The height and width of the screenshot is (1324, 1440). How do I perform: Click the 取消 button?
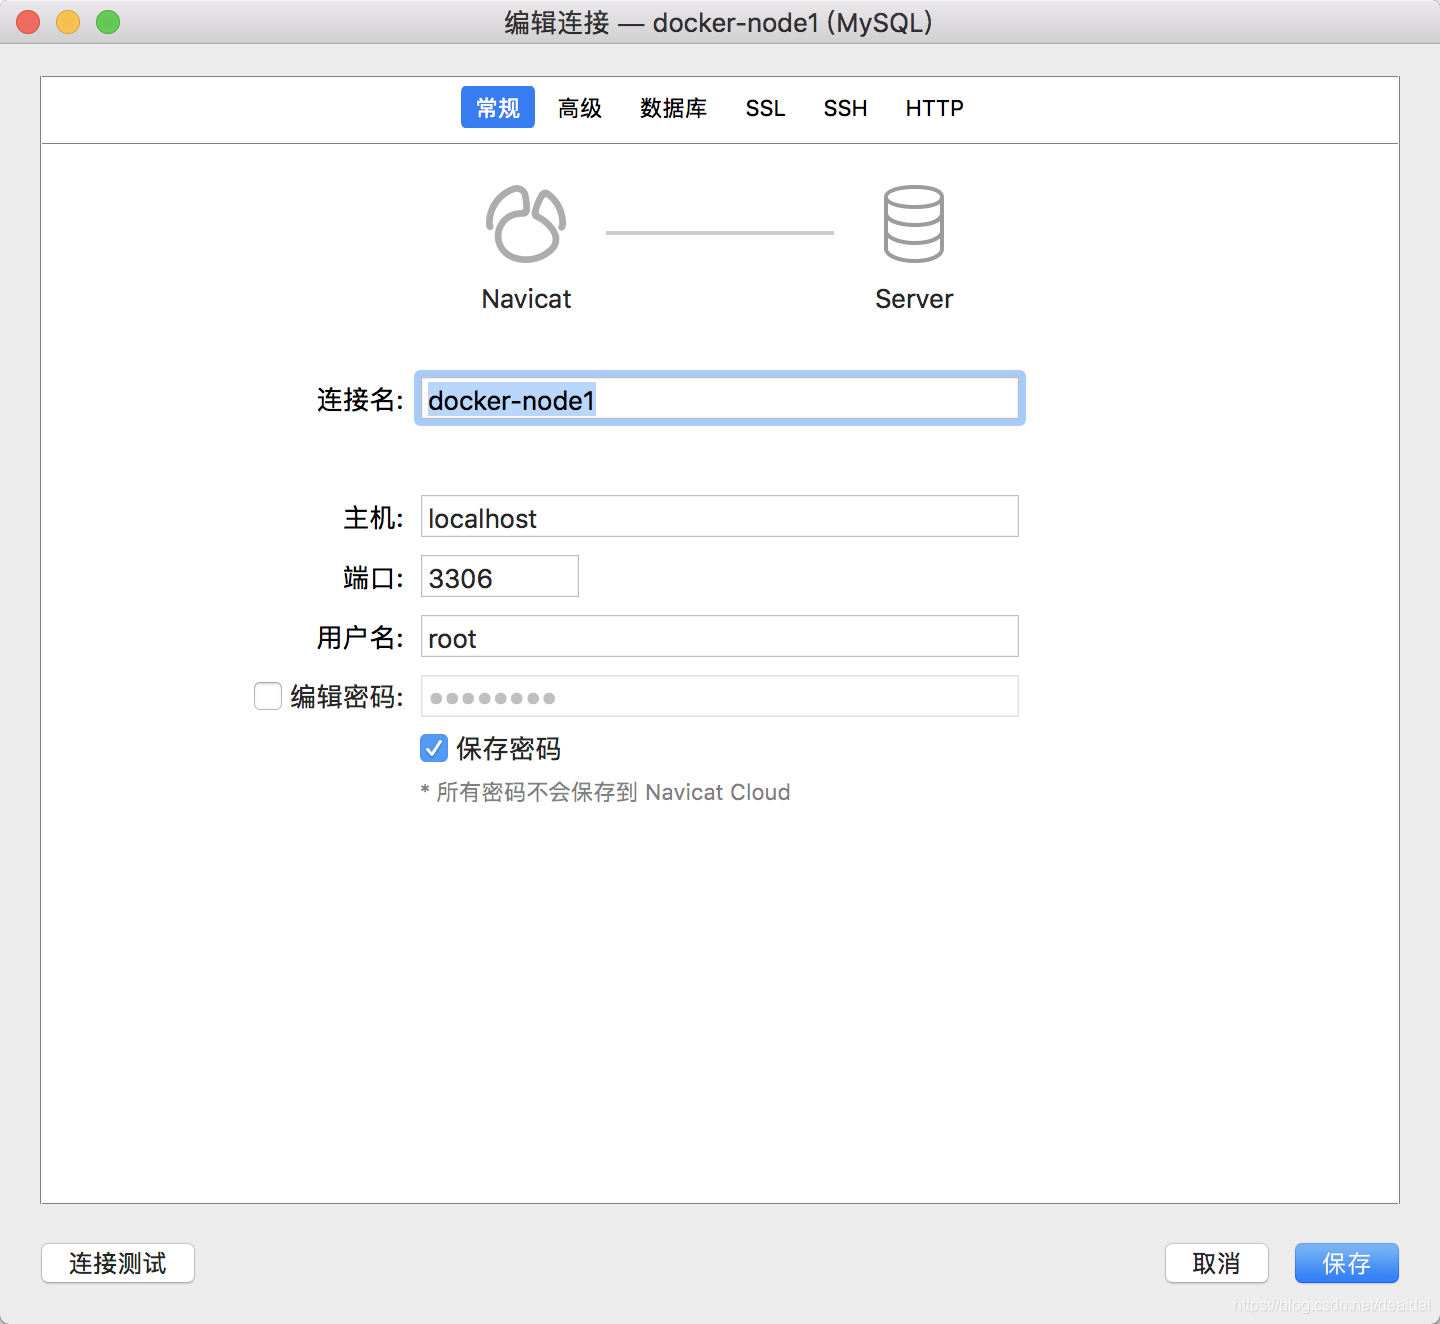click(x=1217, y=1263)
